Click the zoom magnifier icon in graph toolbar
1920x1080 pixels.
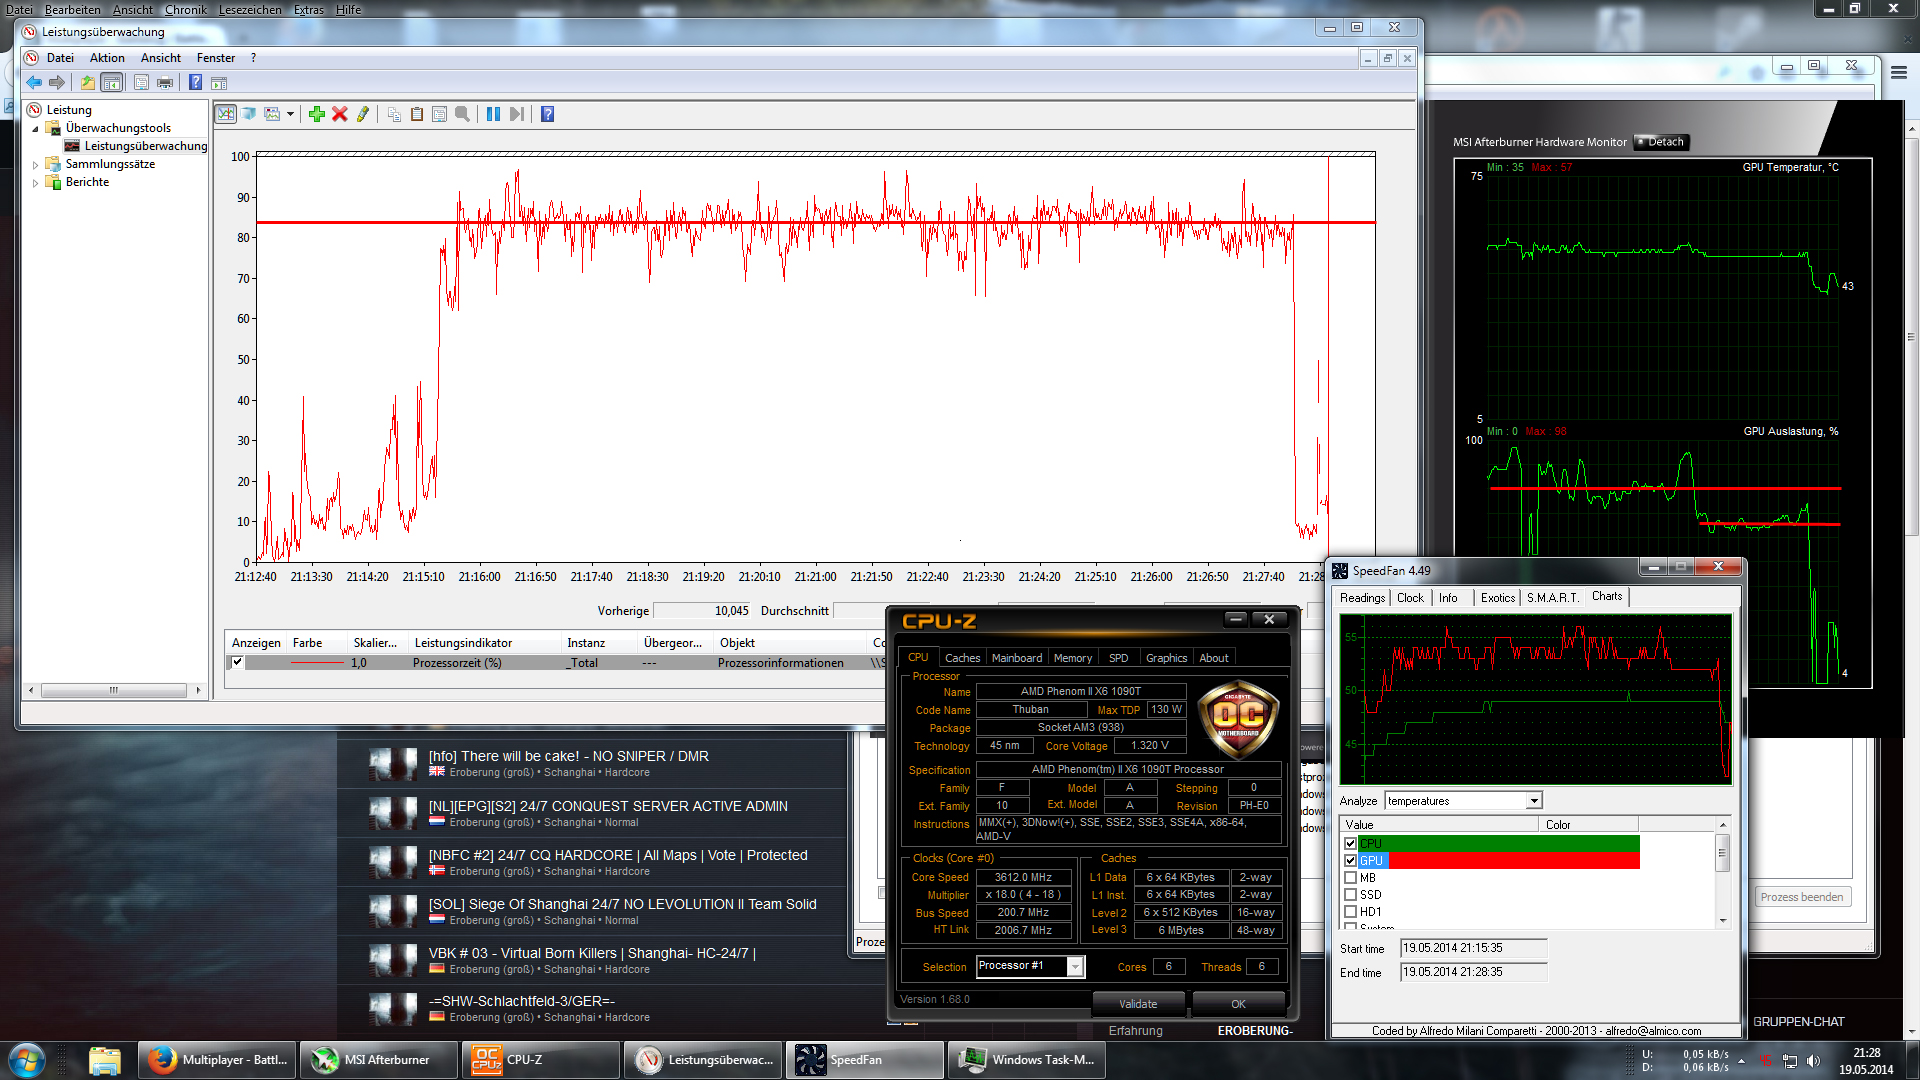click(x=462, y=114)
